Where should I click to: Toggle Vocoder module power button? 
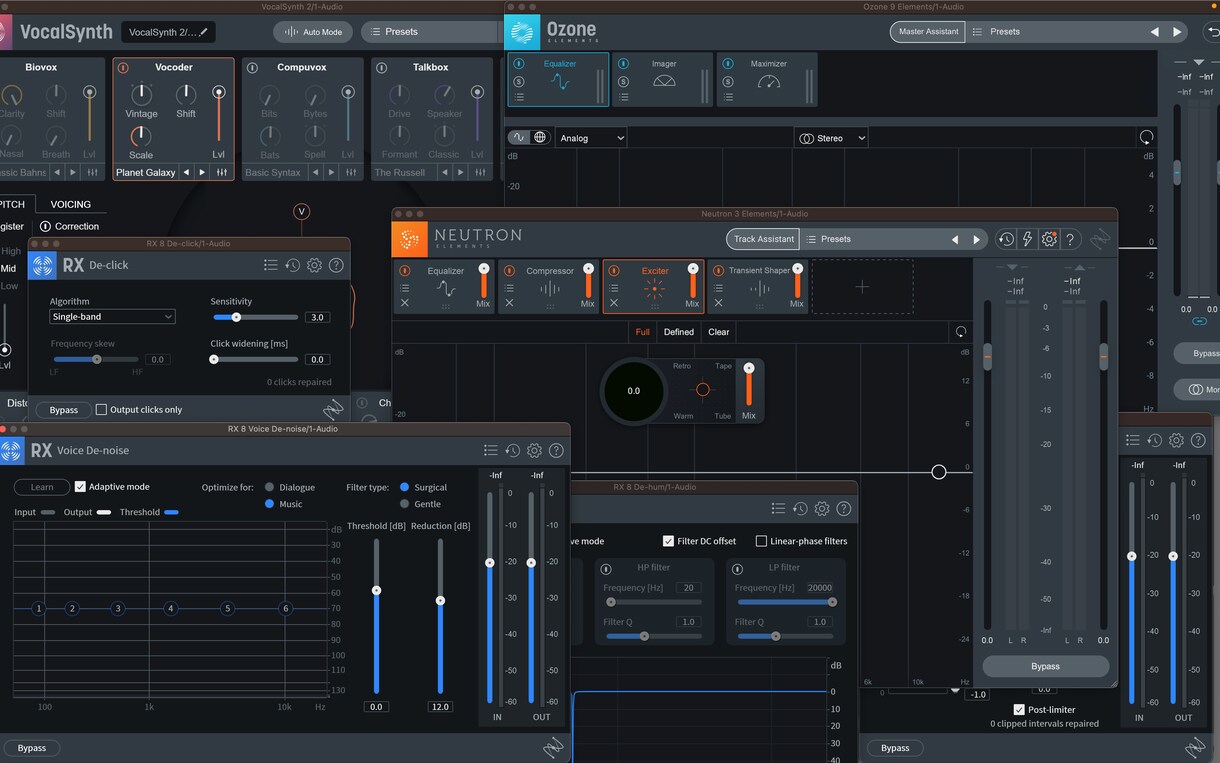tap(123, 68)
